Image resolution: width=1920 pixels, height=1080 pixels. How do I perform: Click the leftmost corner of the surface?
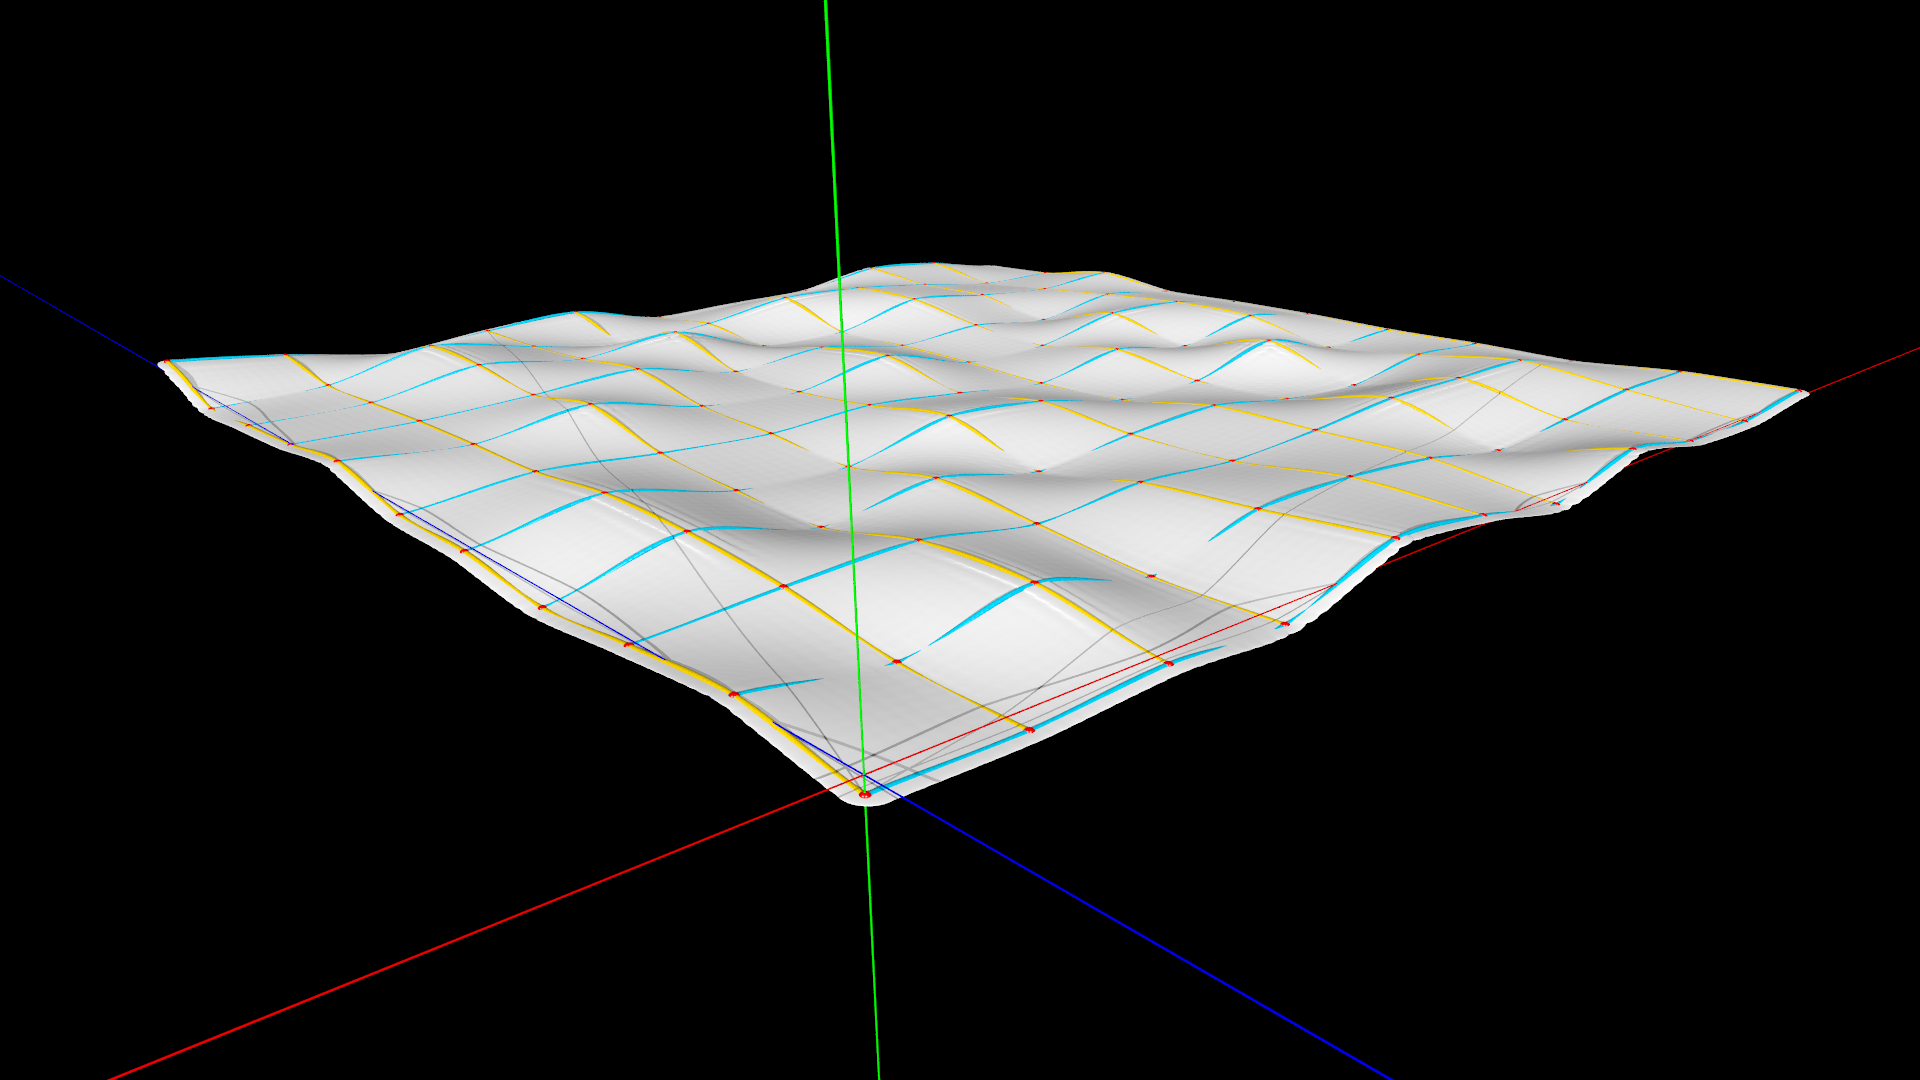click(x=164, y=364)
